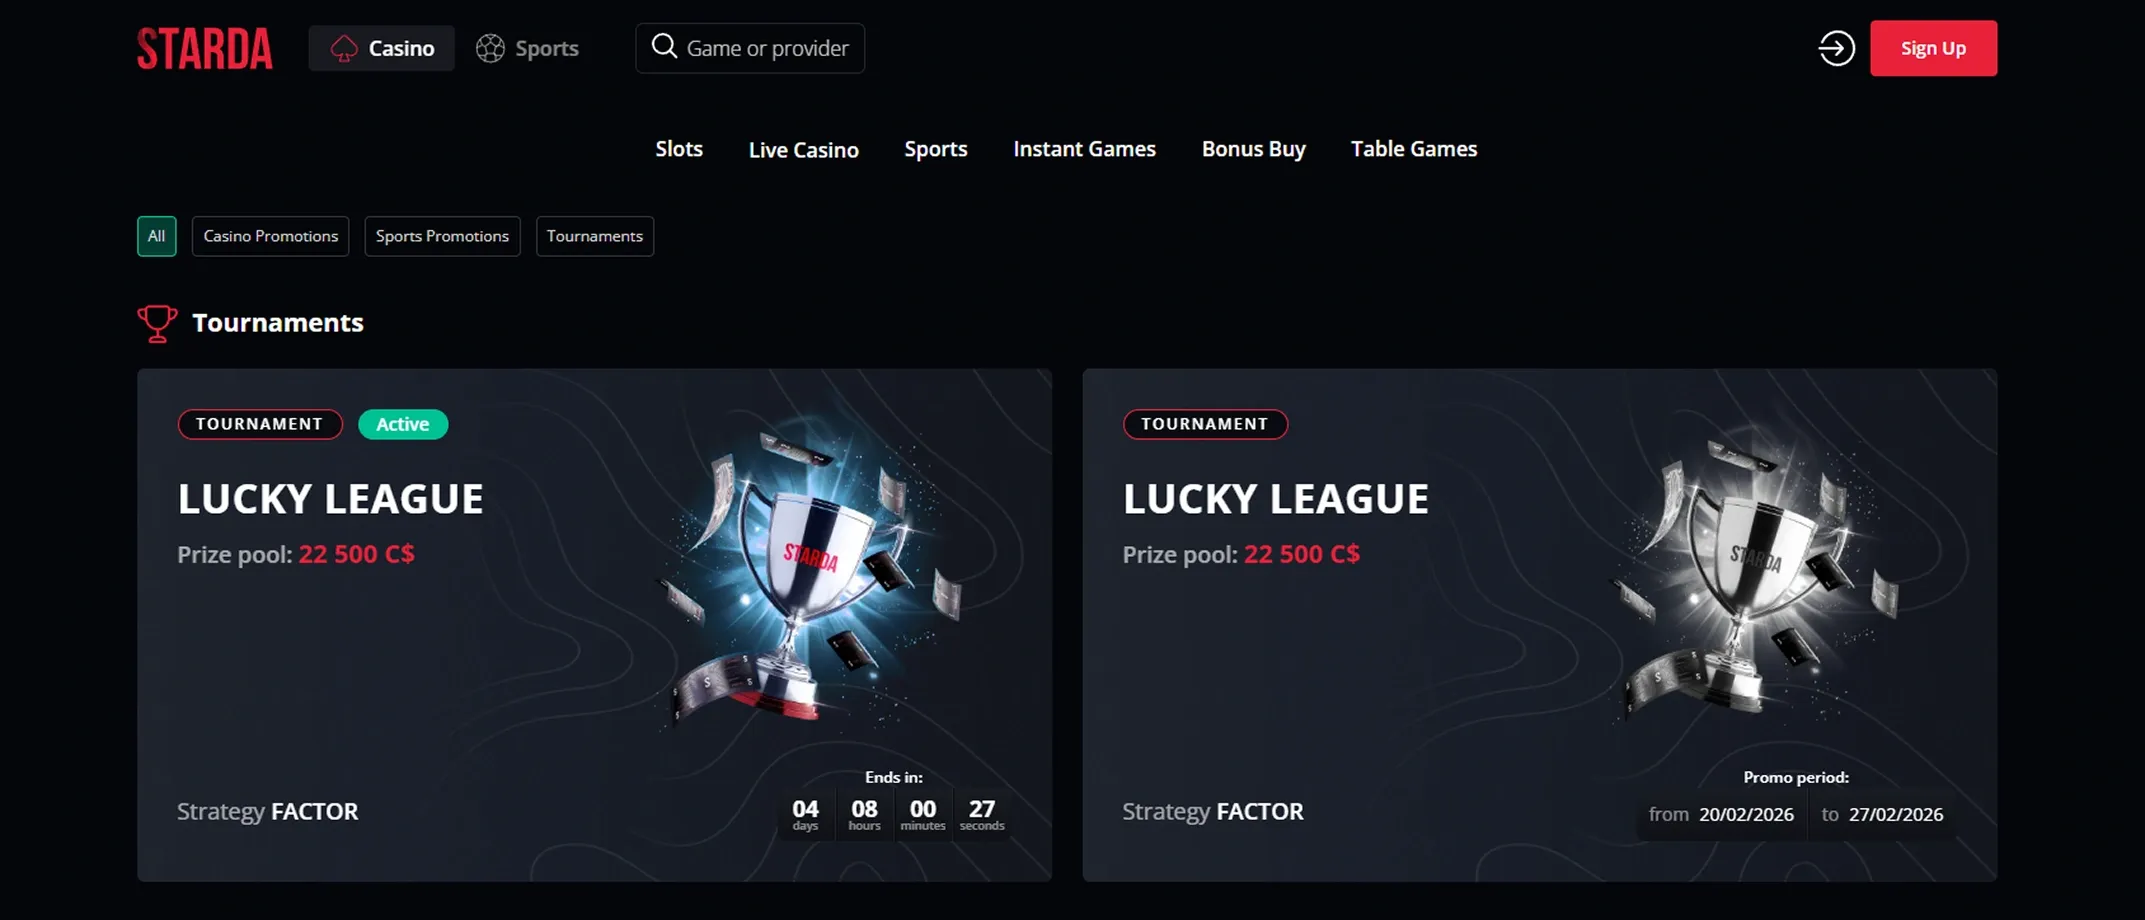Viewport: 2145px width, 920px height.
Task: Open the Slots menu item
Action: [x=679, y=149]
